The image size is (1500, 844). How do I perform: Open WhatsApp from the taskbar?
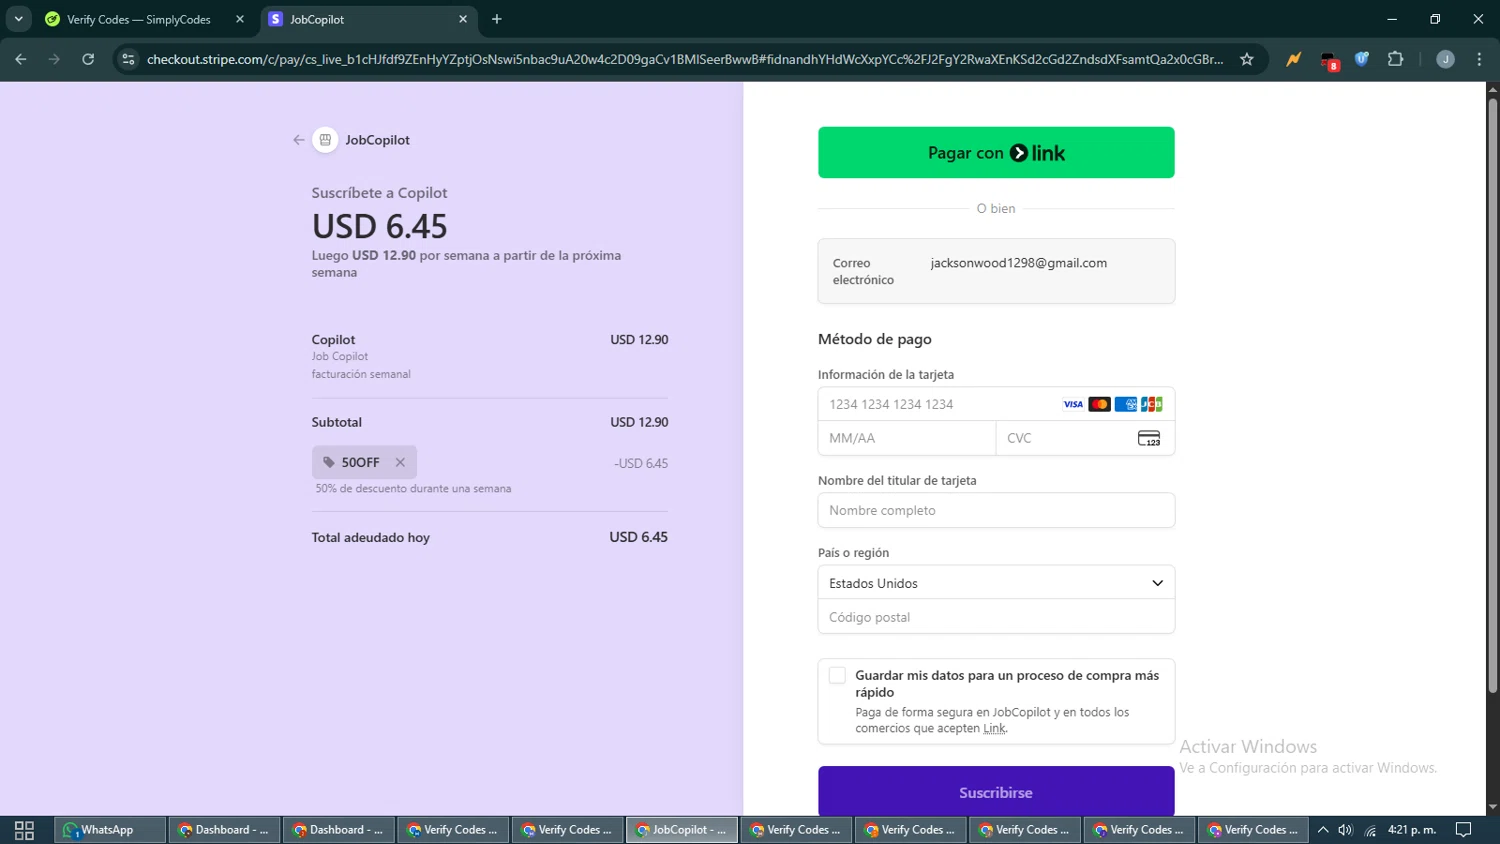click(109, 830)
